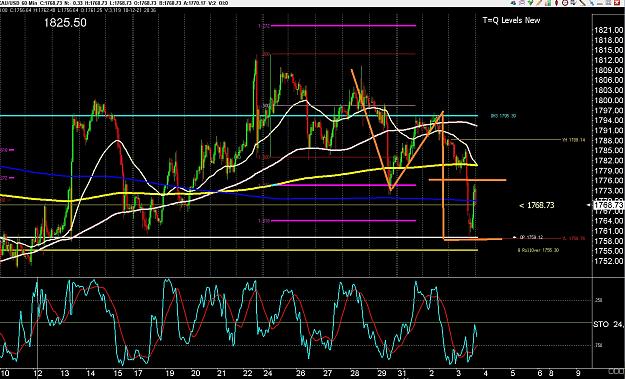Click the chart title text at top left
The height and width of the screenshot is (379, 625).
(114, 3)
